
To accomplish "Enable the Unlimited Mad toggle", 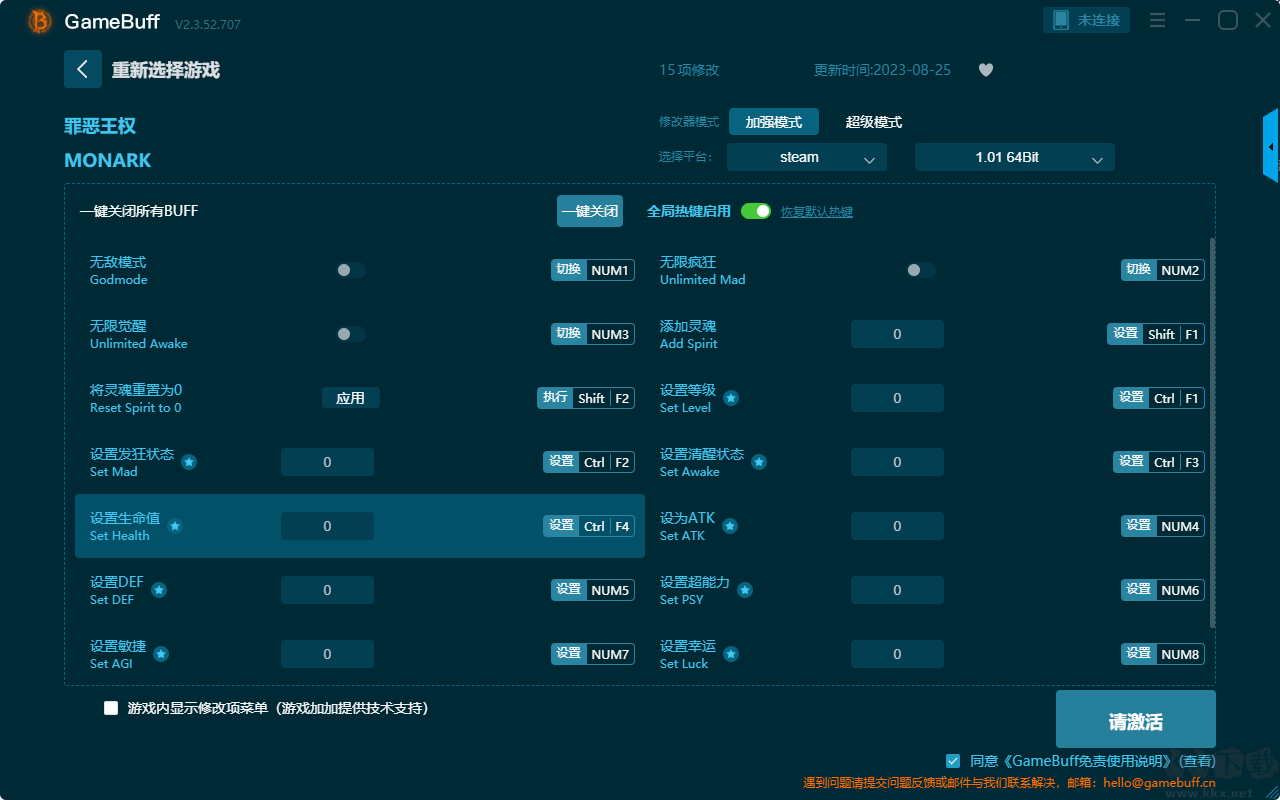I will [x=921, y=270].
